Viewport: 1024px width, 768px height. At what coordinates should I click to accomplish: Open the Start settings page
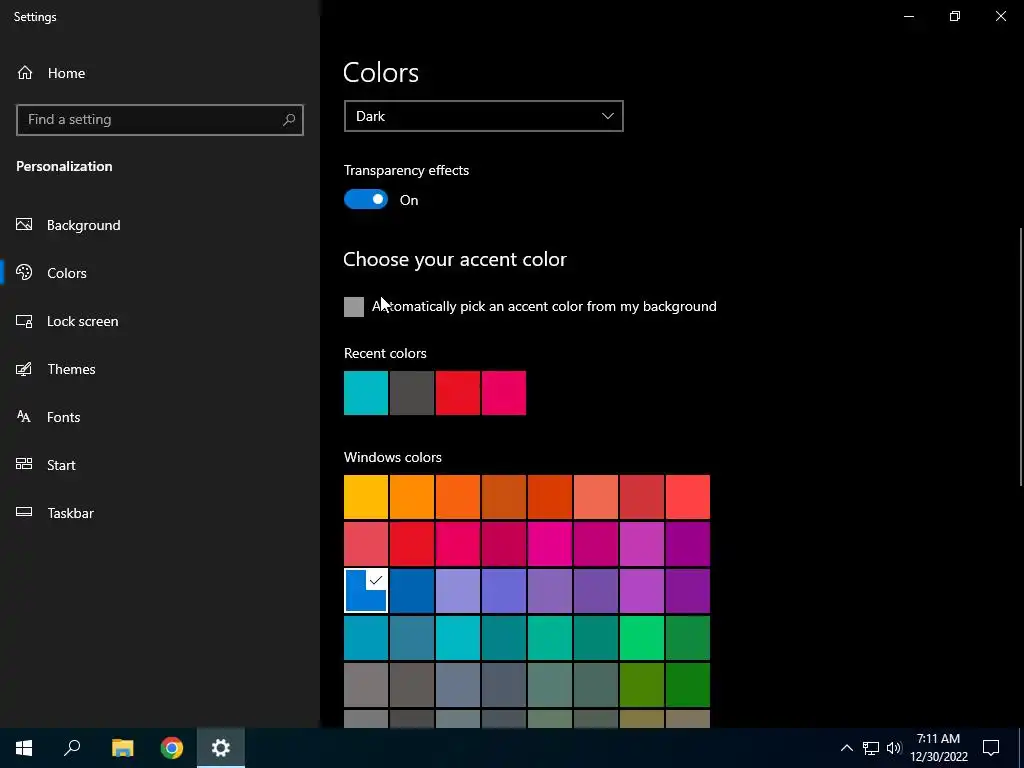(61, 465)
